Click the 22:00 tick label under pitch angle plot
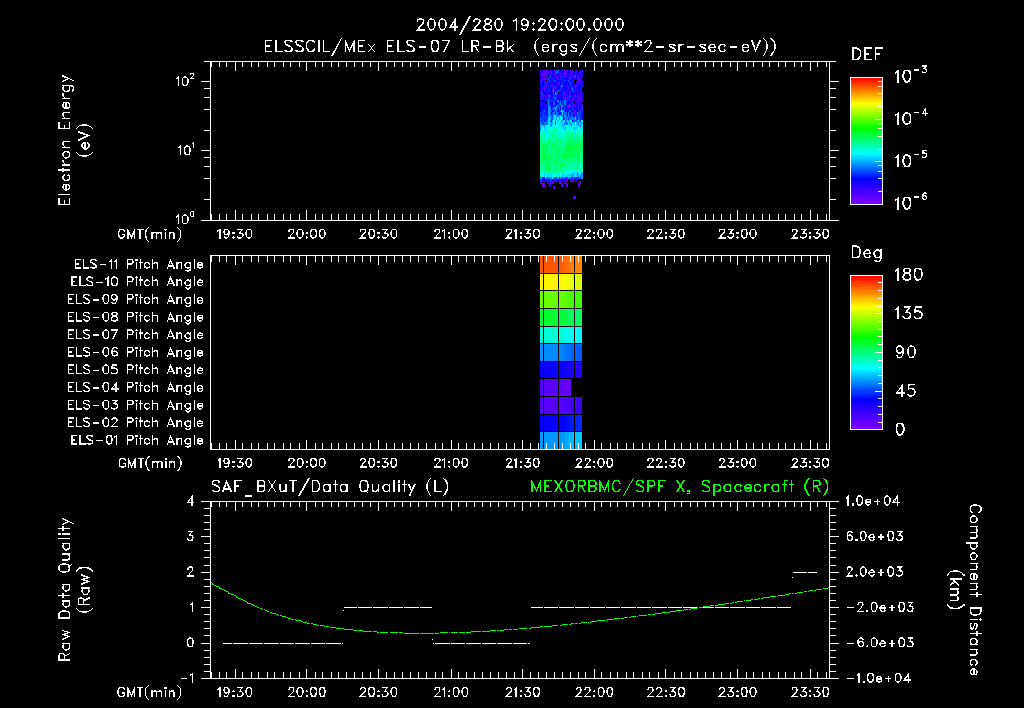Screen dimensions: 1024x708 [x=594, y=463]
